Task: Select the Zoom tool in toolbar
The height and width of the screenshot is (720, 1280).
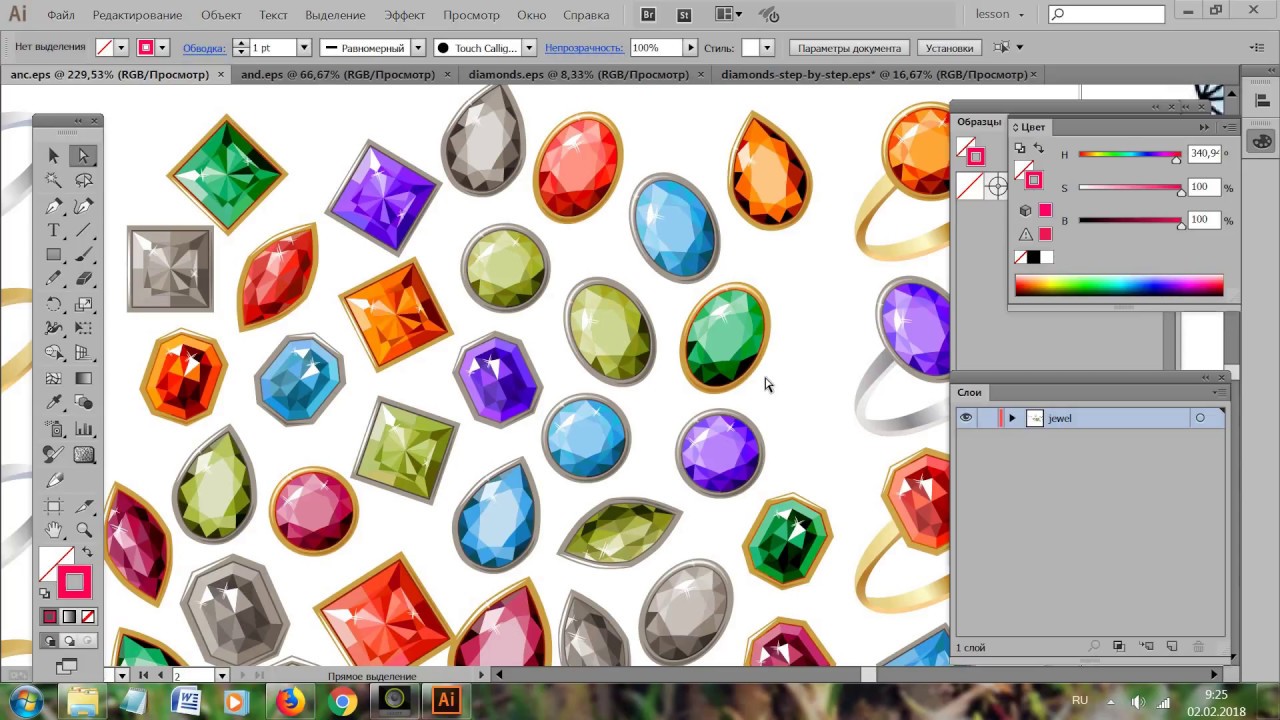Action: (84, 529)
